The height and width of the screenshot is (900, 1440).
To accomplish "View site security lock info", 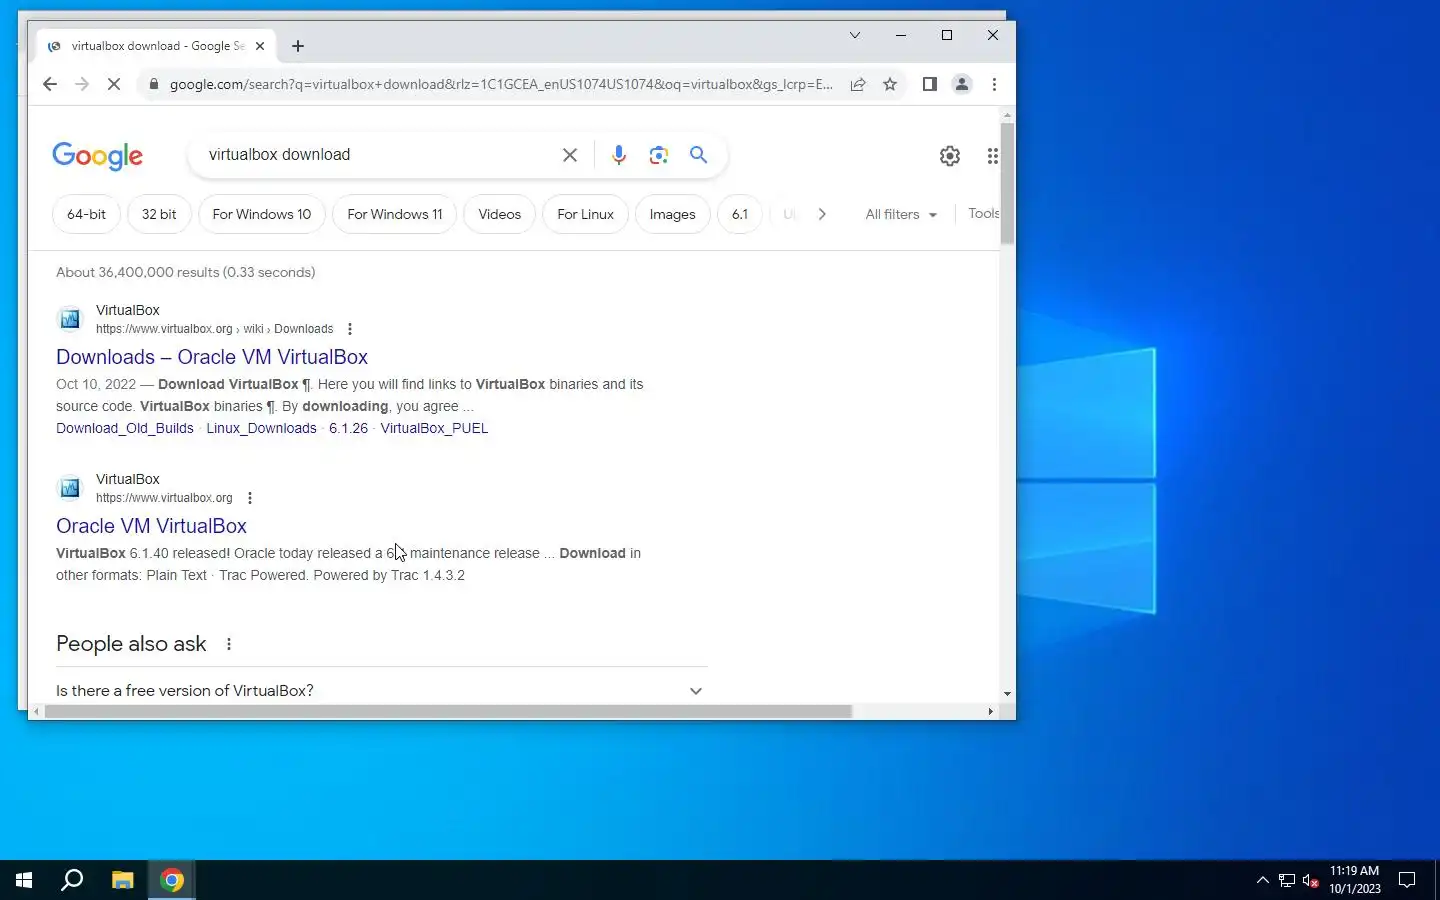I will coord(153,84).
